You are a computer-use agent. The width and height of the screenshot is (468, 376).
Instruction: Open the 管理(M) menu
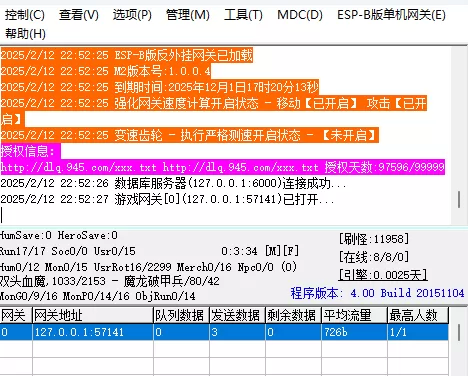pos(188,15)
